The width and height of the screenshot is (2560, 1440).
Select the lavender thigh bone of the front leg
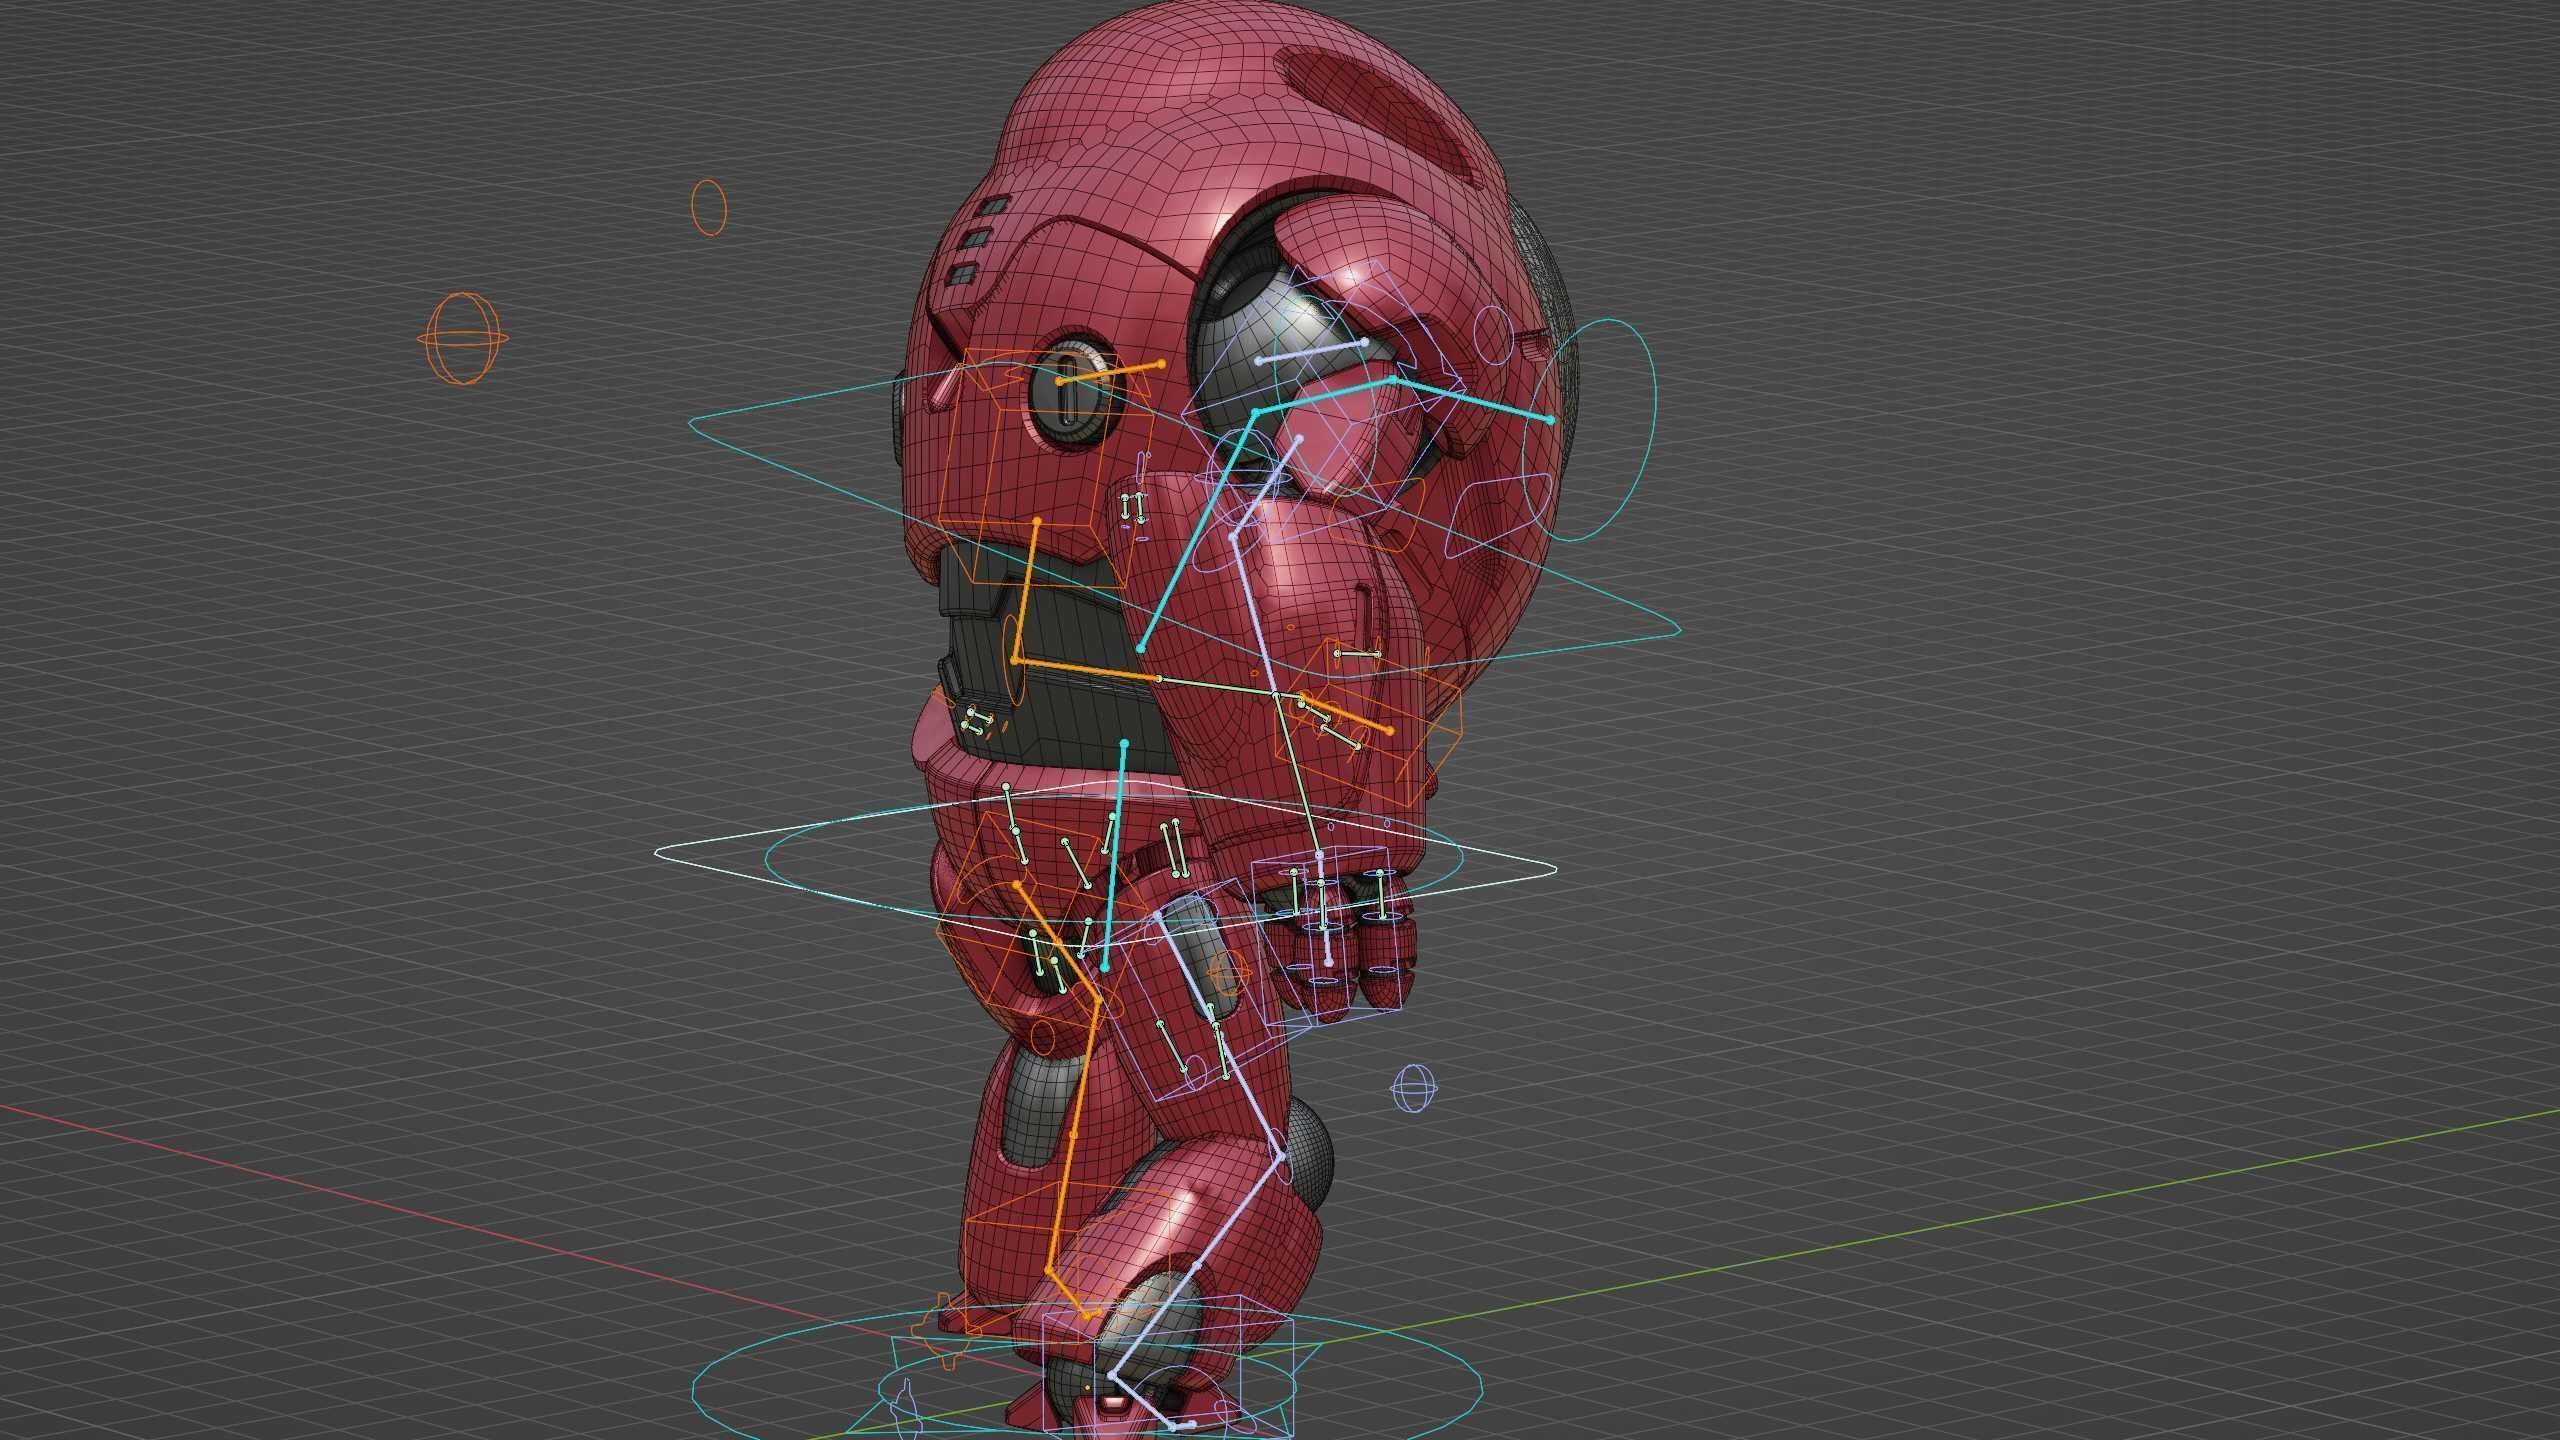coord(1220,1035)
